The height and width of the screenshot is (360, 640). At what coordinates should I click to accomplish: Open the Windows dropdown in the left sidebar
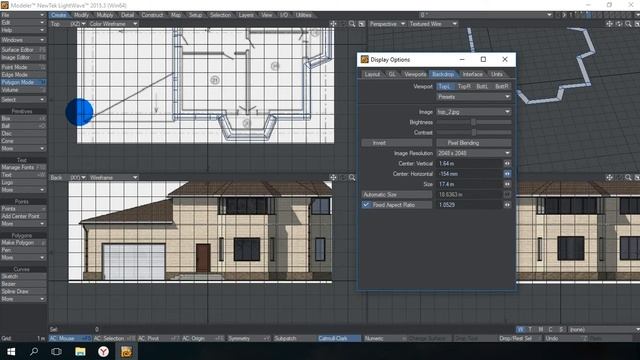coord(23,40)
